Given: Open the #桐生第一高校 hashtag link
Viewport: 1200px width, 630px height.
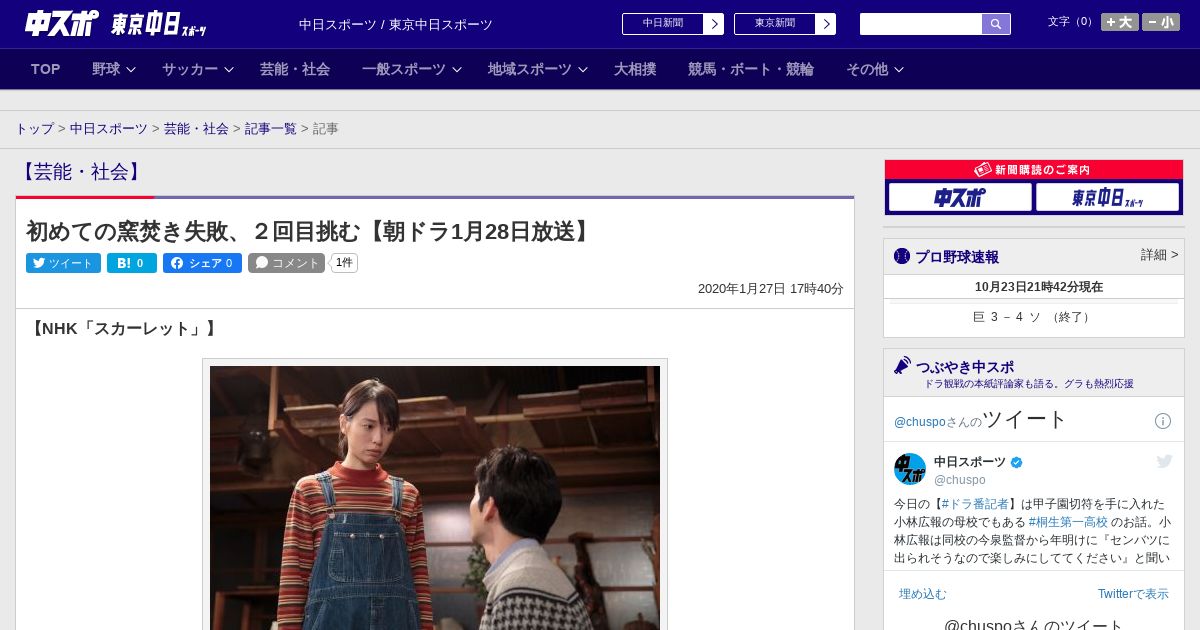Looking at the screenshot, I should 1068,522.
